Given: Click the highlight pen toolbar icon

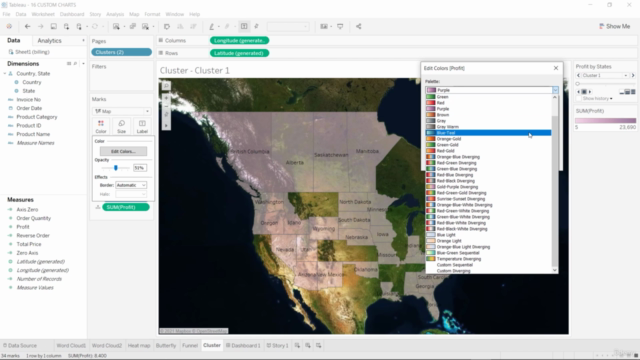Looking at the screenshot, I should (x=211, y=26).
